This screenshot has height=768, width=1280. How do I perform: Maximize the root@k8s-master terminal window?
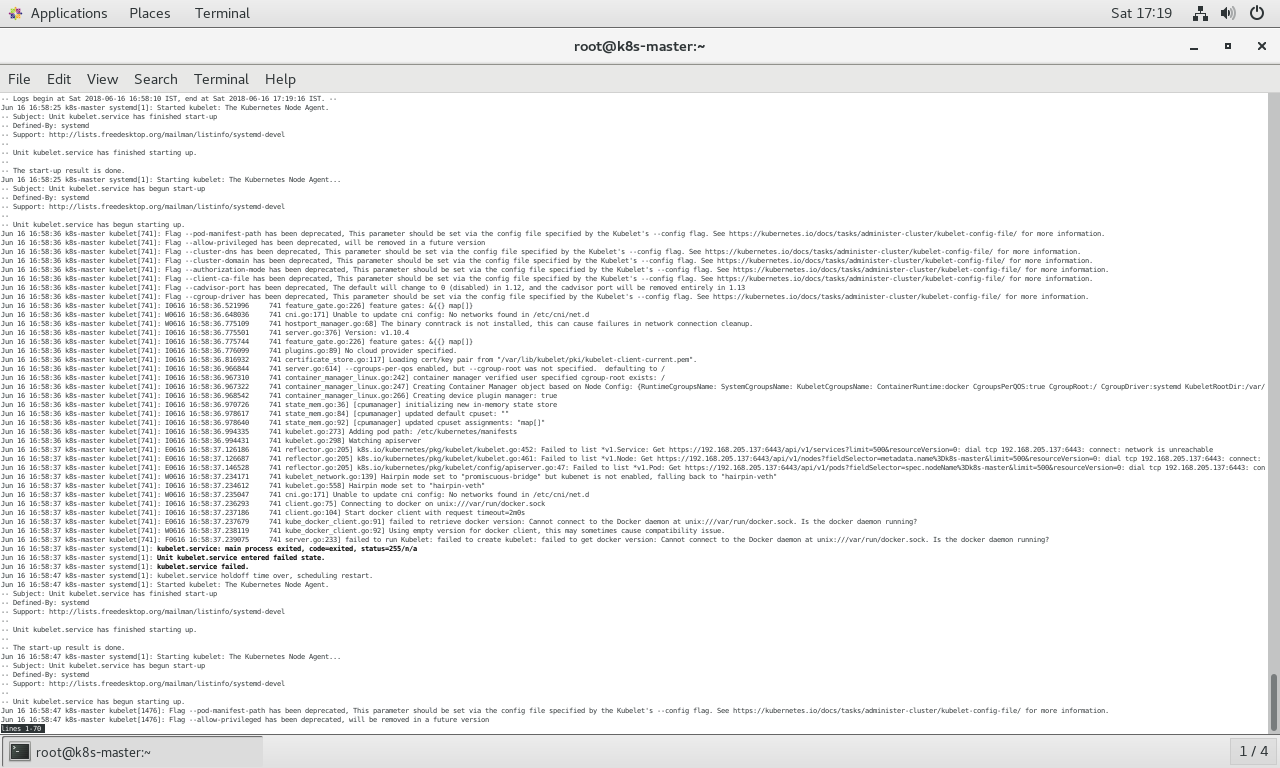pyautogui.click(x=1228, y=46)
